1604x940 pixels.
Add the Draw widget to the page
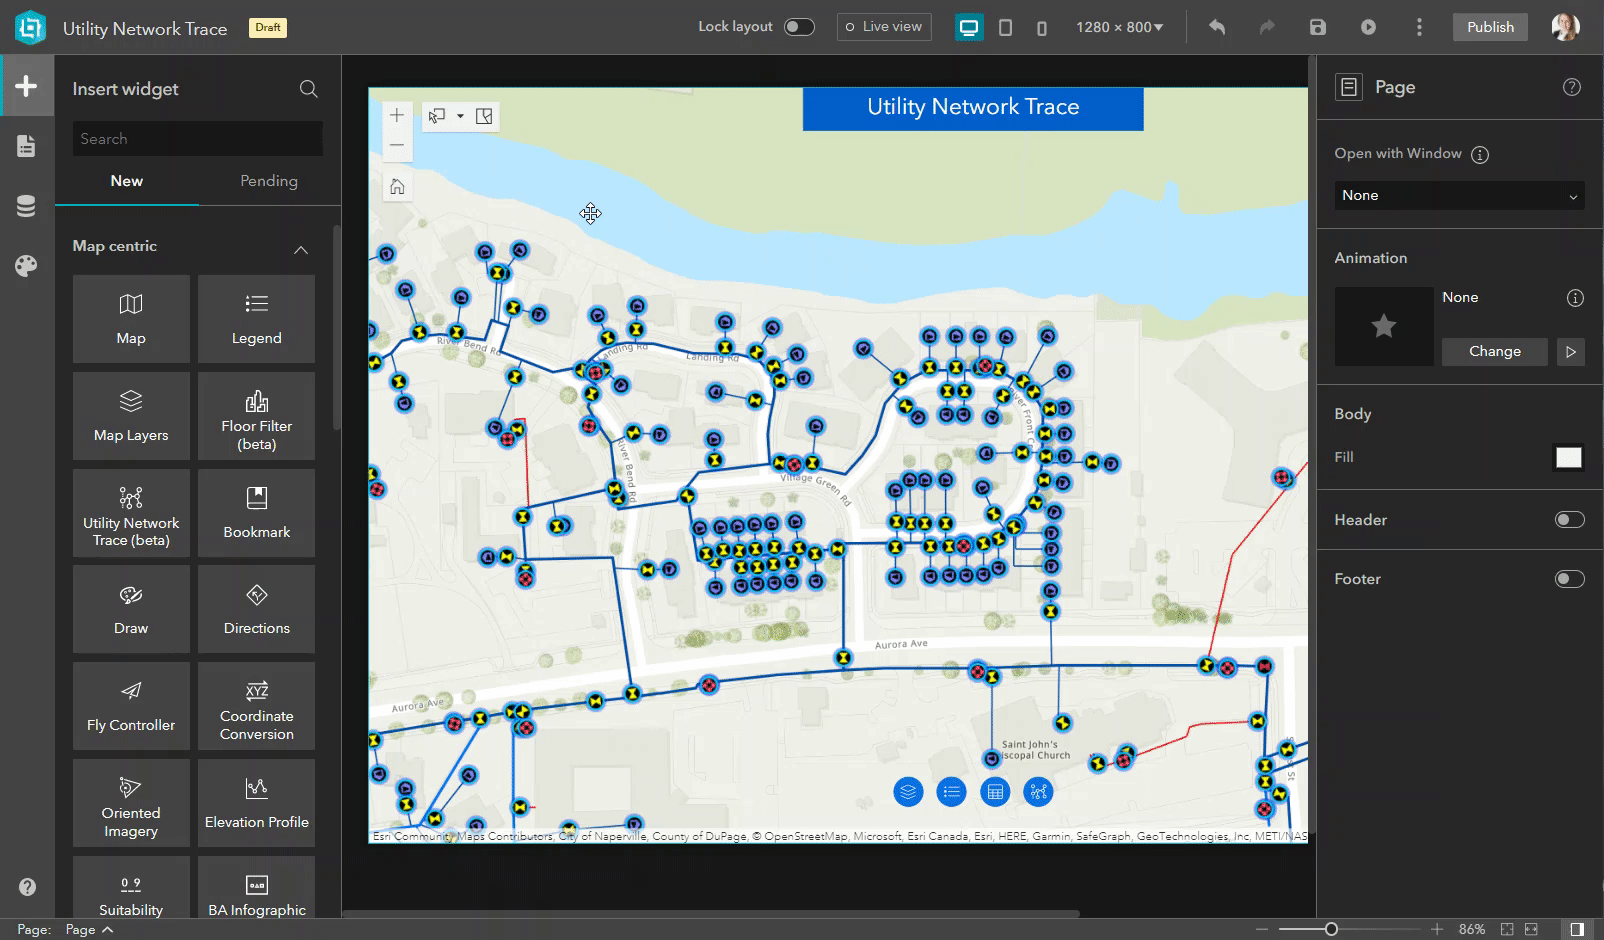[x=130, y=608]
